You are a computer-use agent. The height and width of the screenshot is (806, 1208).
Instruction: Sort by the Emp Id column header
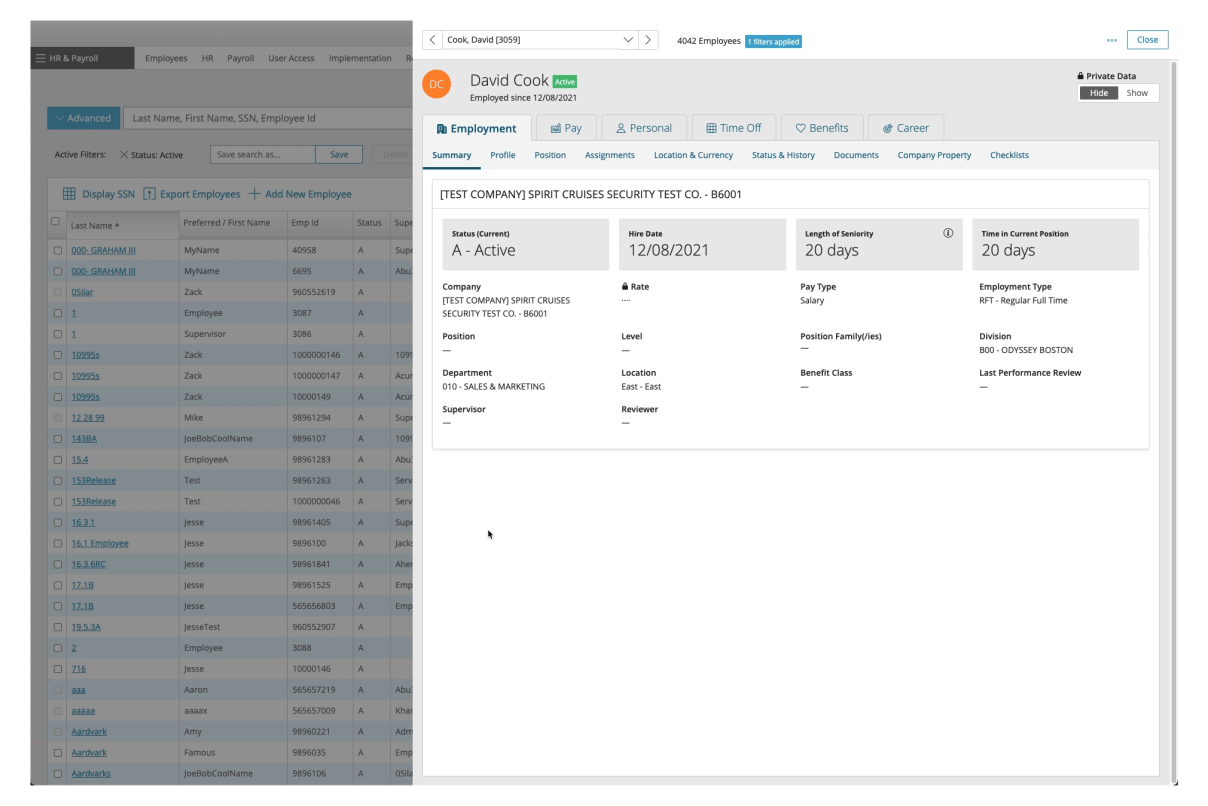pos(305,223)
